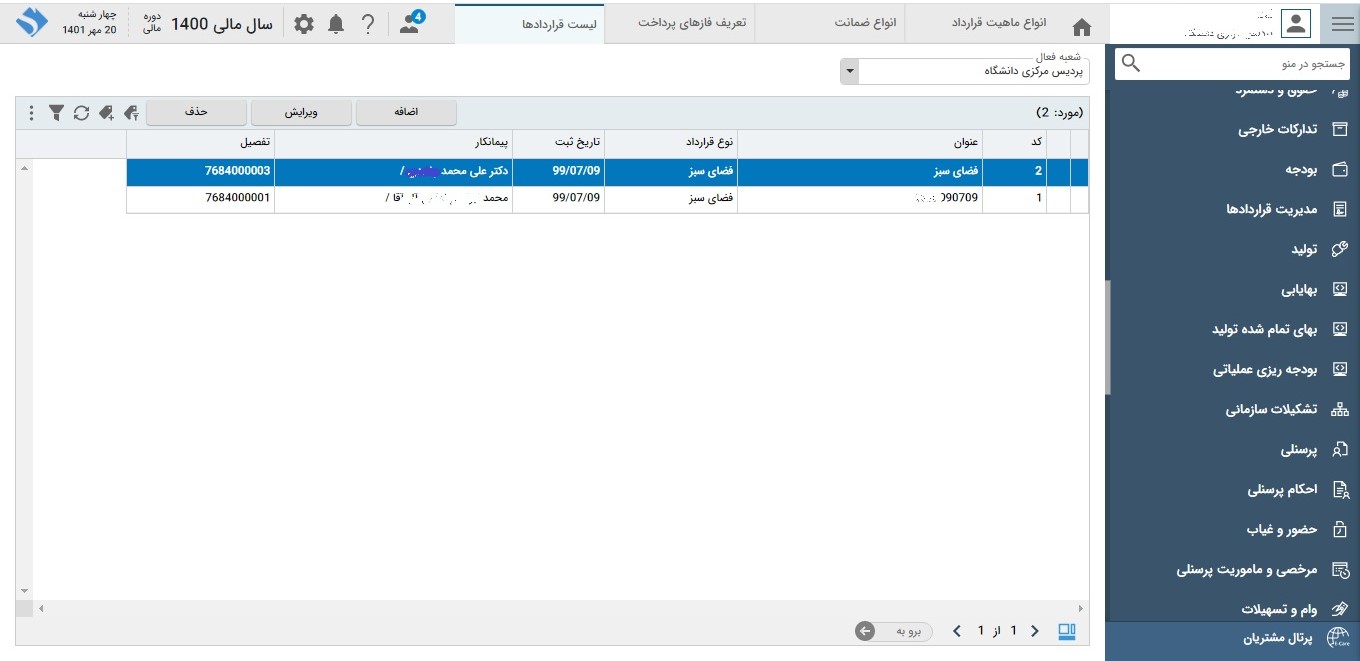Open the settings gear icon
This screenshot has height=661, width=1360.
coord(304,24)
